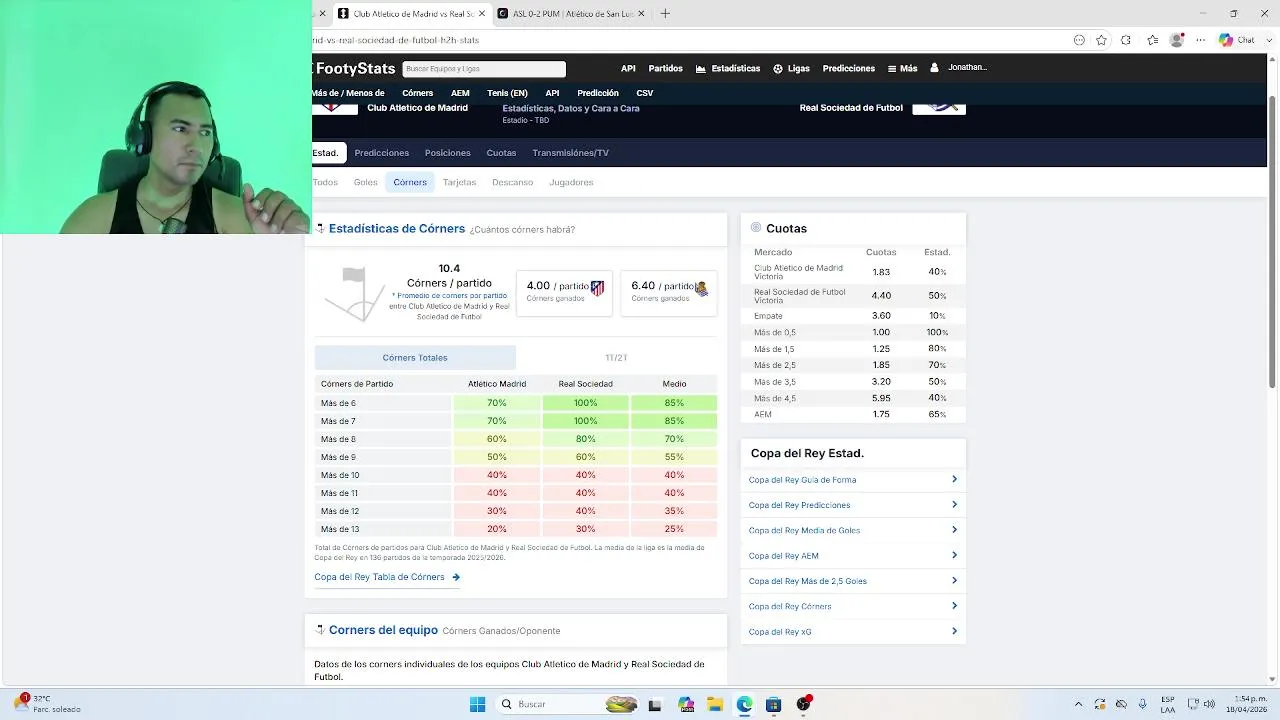Click the user profile icon beside Jonathan
The image size is (1280, 720).
(934, 68)
